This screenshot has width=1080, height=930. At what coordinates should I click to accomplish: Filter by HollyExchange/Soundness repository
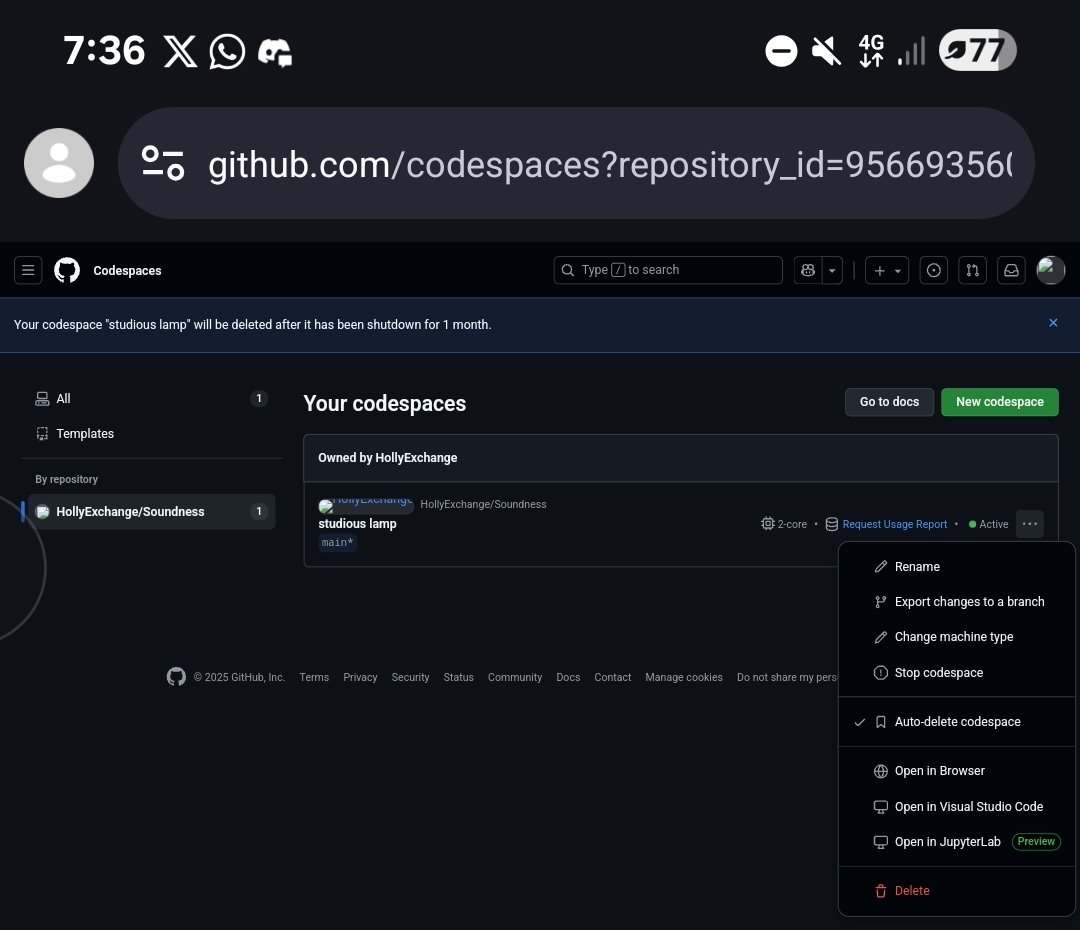[x=150, y=511]
